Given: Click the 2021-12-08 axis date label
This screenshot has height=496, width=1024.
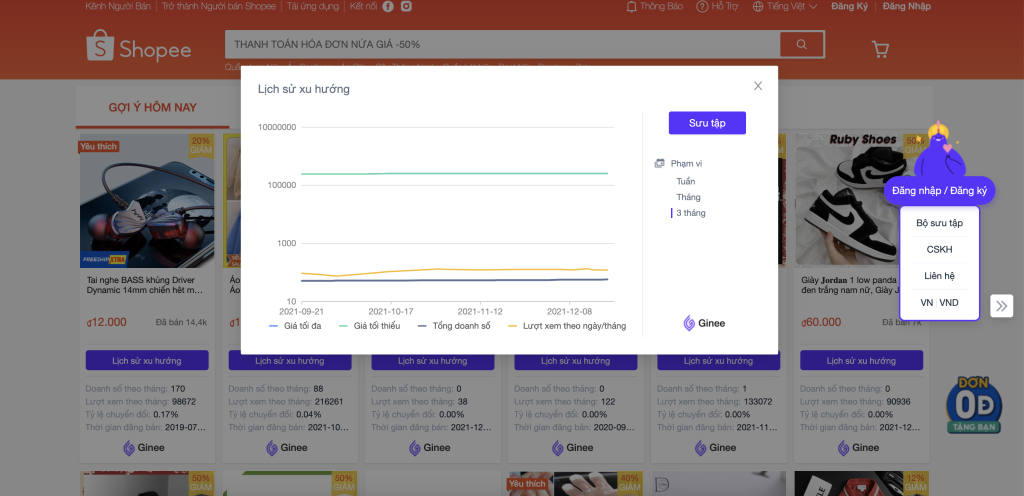Looking at the screenshot, I should tap(569, 311).
